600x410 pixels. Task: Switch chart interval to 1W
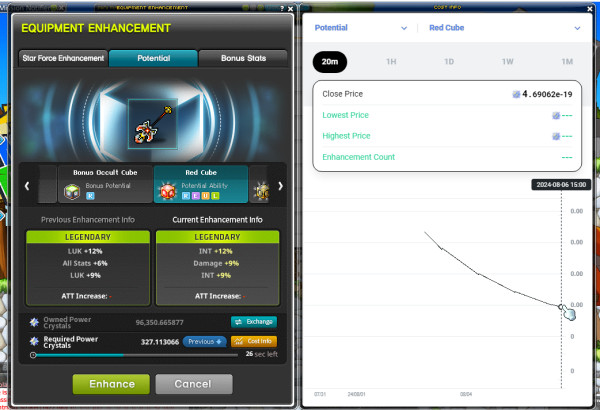click(507, 62)
